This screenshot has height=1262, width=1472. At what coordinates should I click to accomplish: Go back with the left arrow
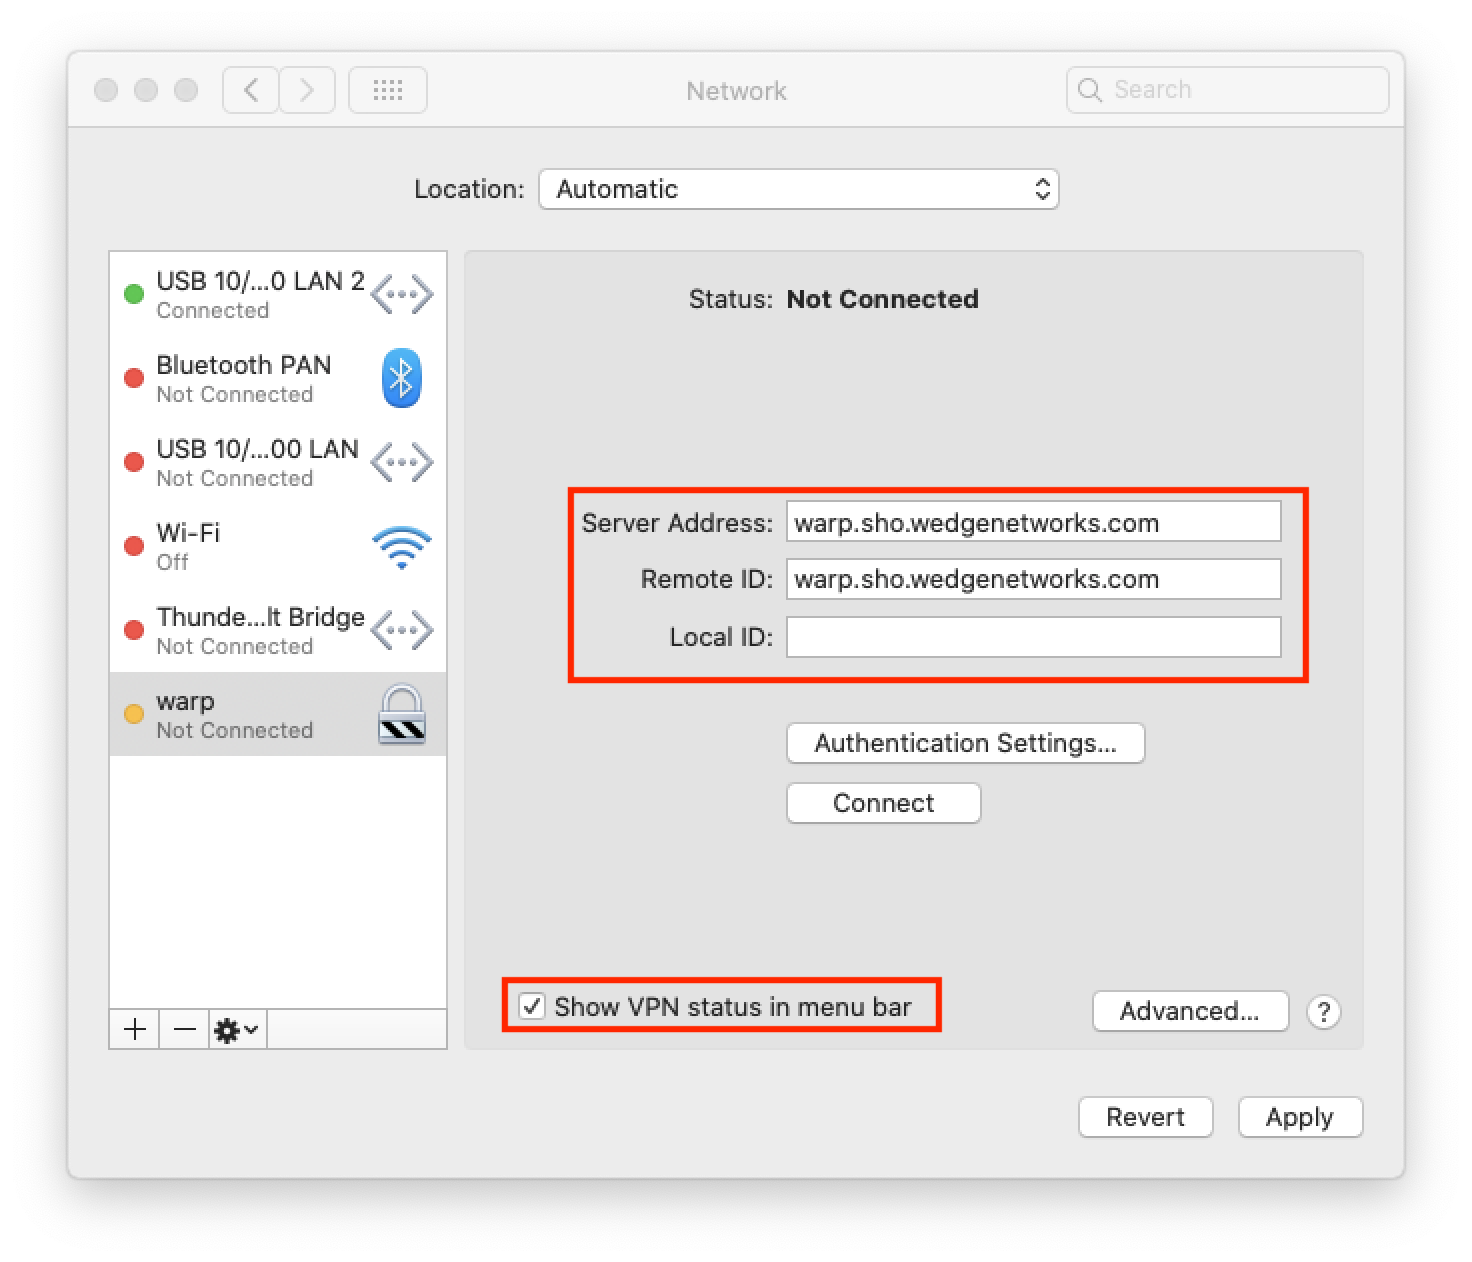[x=251, y=91]
